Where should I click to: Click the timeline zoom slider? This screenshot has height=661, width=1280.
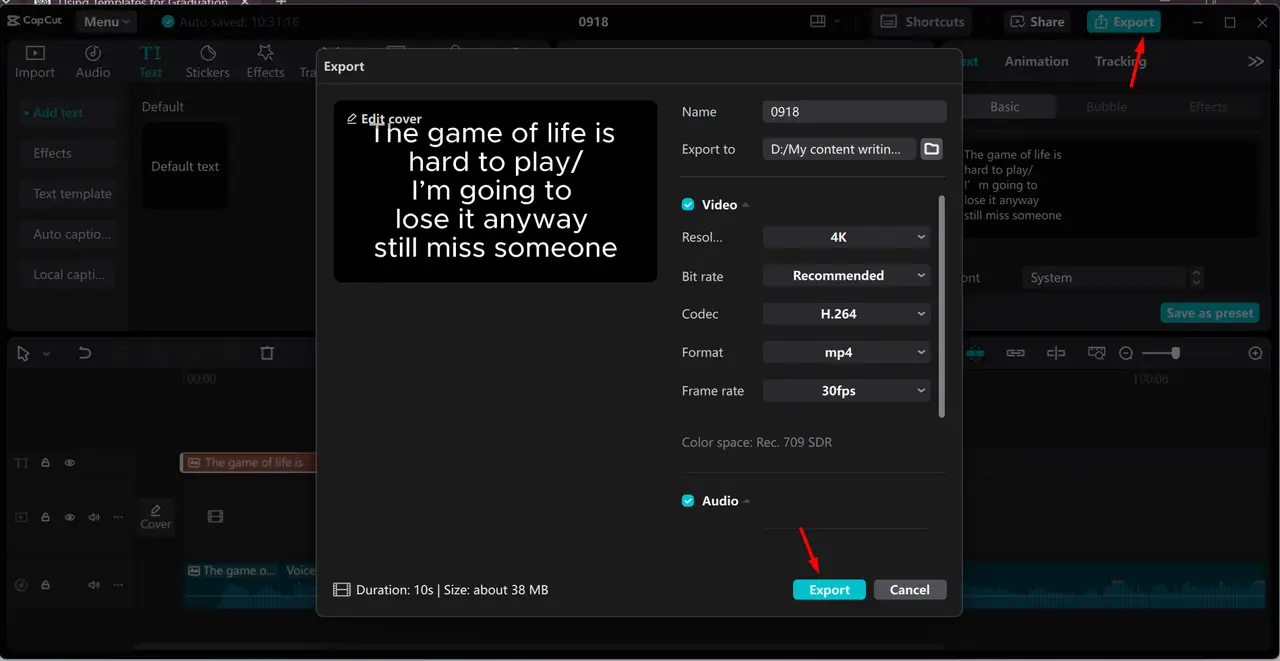point(1161,353)
